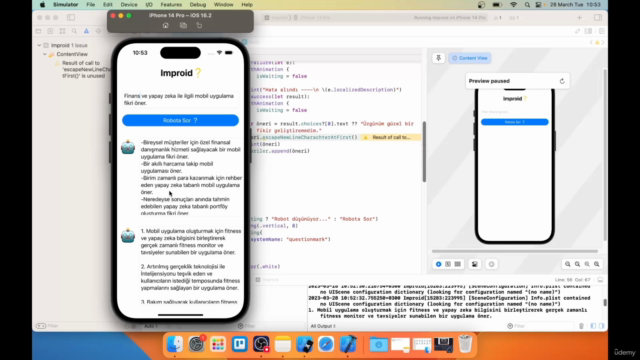Open the Apple menu

[x=42, y=5]
